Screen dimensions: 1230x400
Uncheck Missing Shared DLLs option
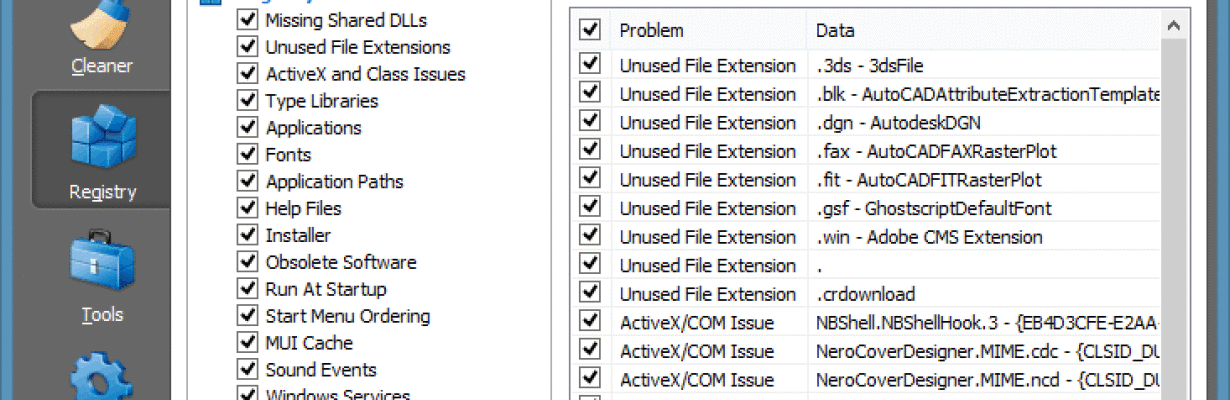coord(247,20)
